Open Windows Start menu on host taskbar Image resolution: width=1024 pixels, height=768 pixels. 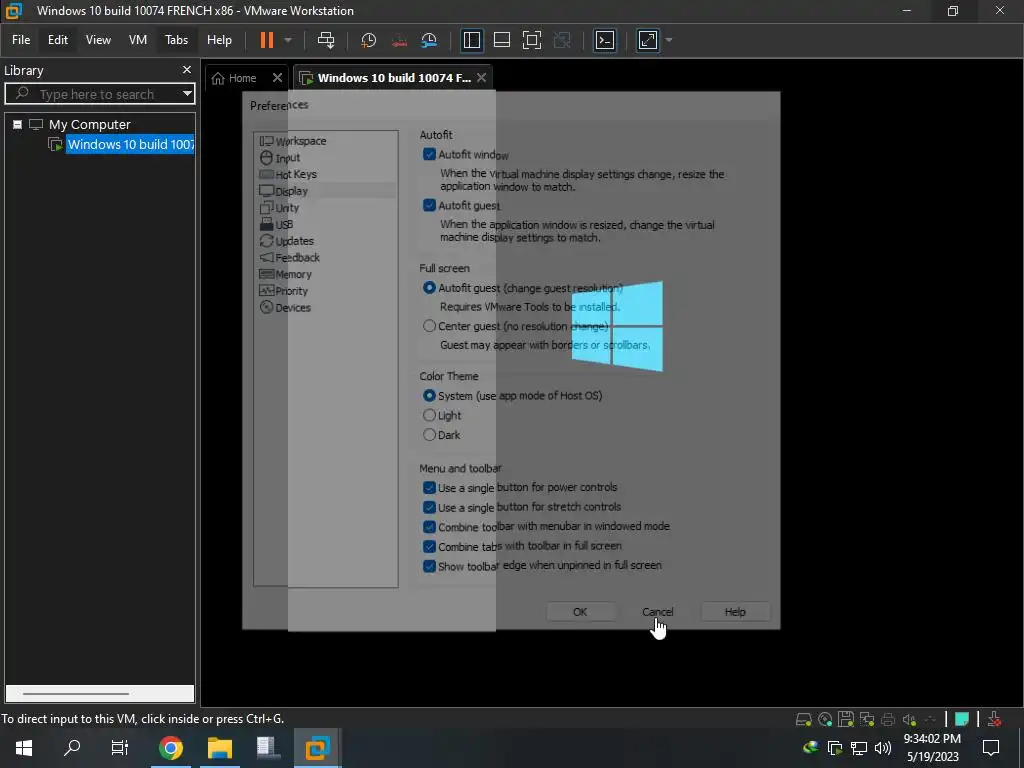pyautogui.click(x=24, y=748)
